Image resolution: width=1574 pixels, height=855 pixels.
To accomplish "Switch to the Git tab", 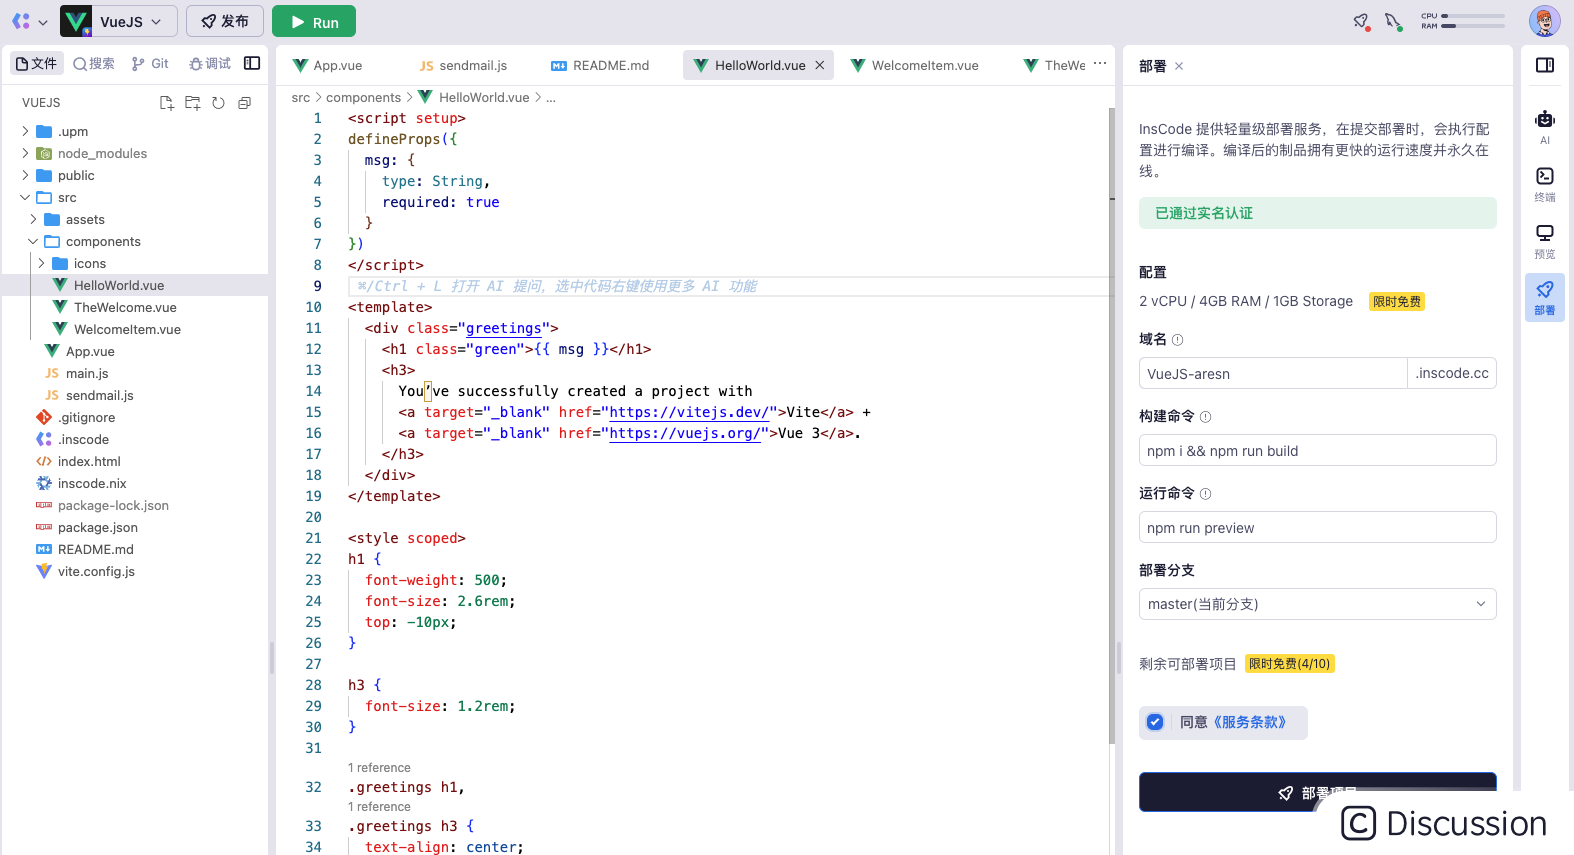I will tap(150, 63).
